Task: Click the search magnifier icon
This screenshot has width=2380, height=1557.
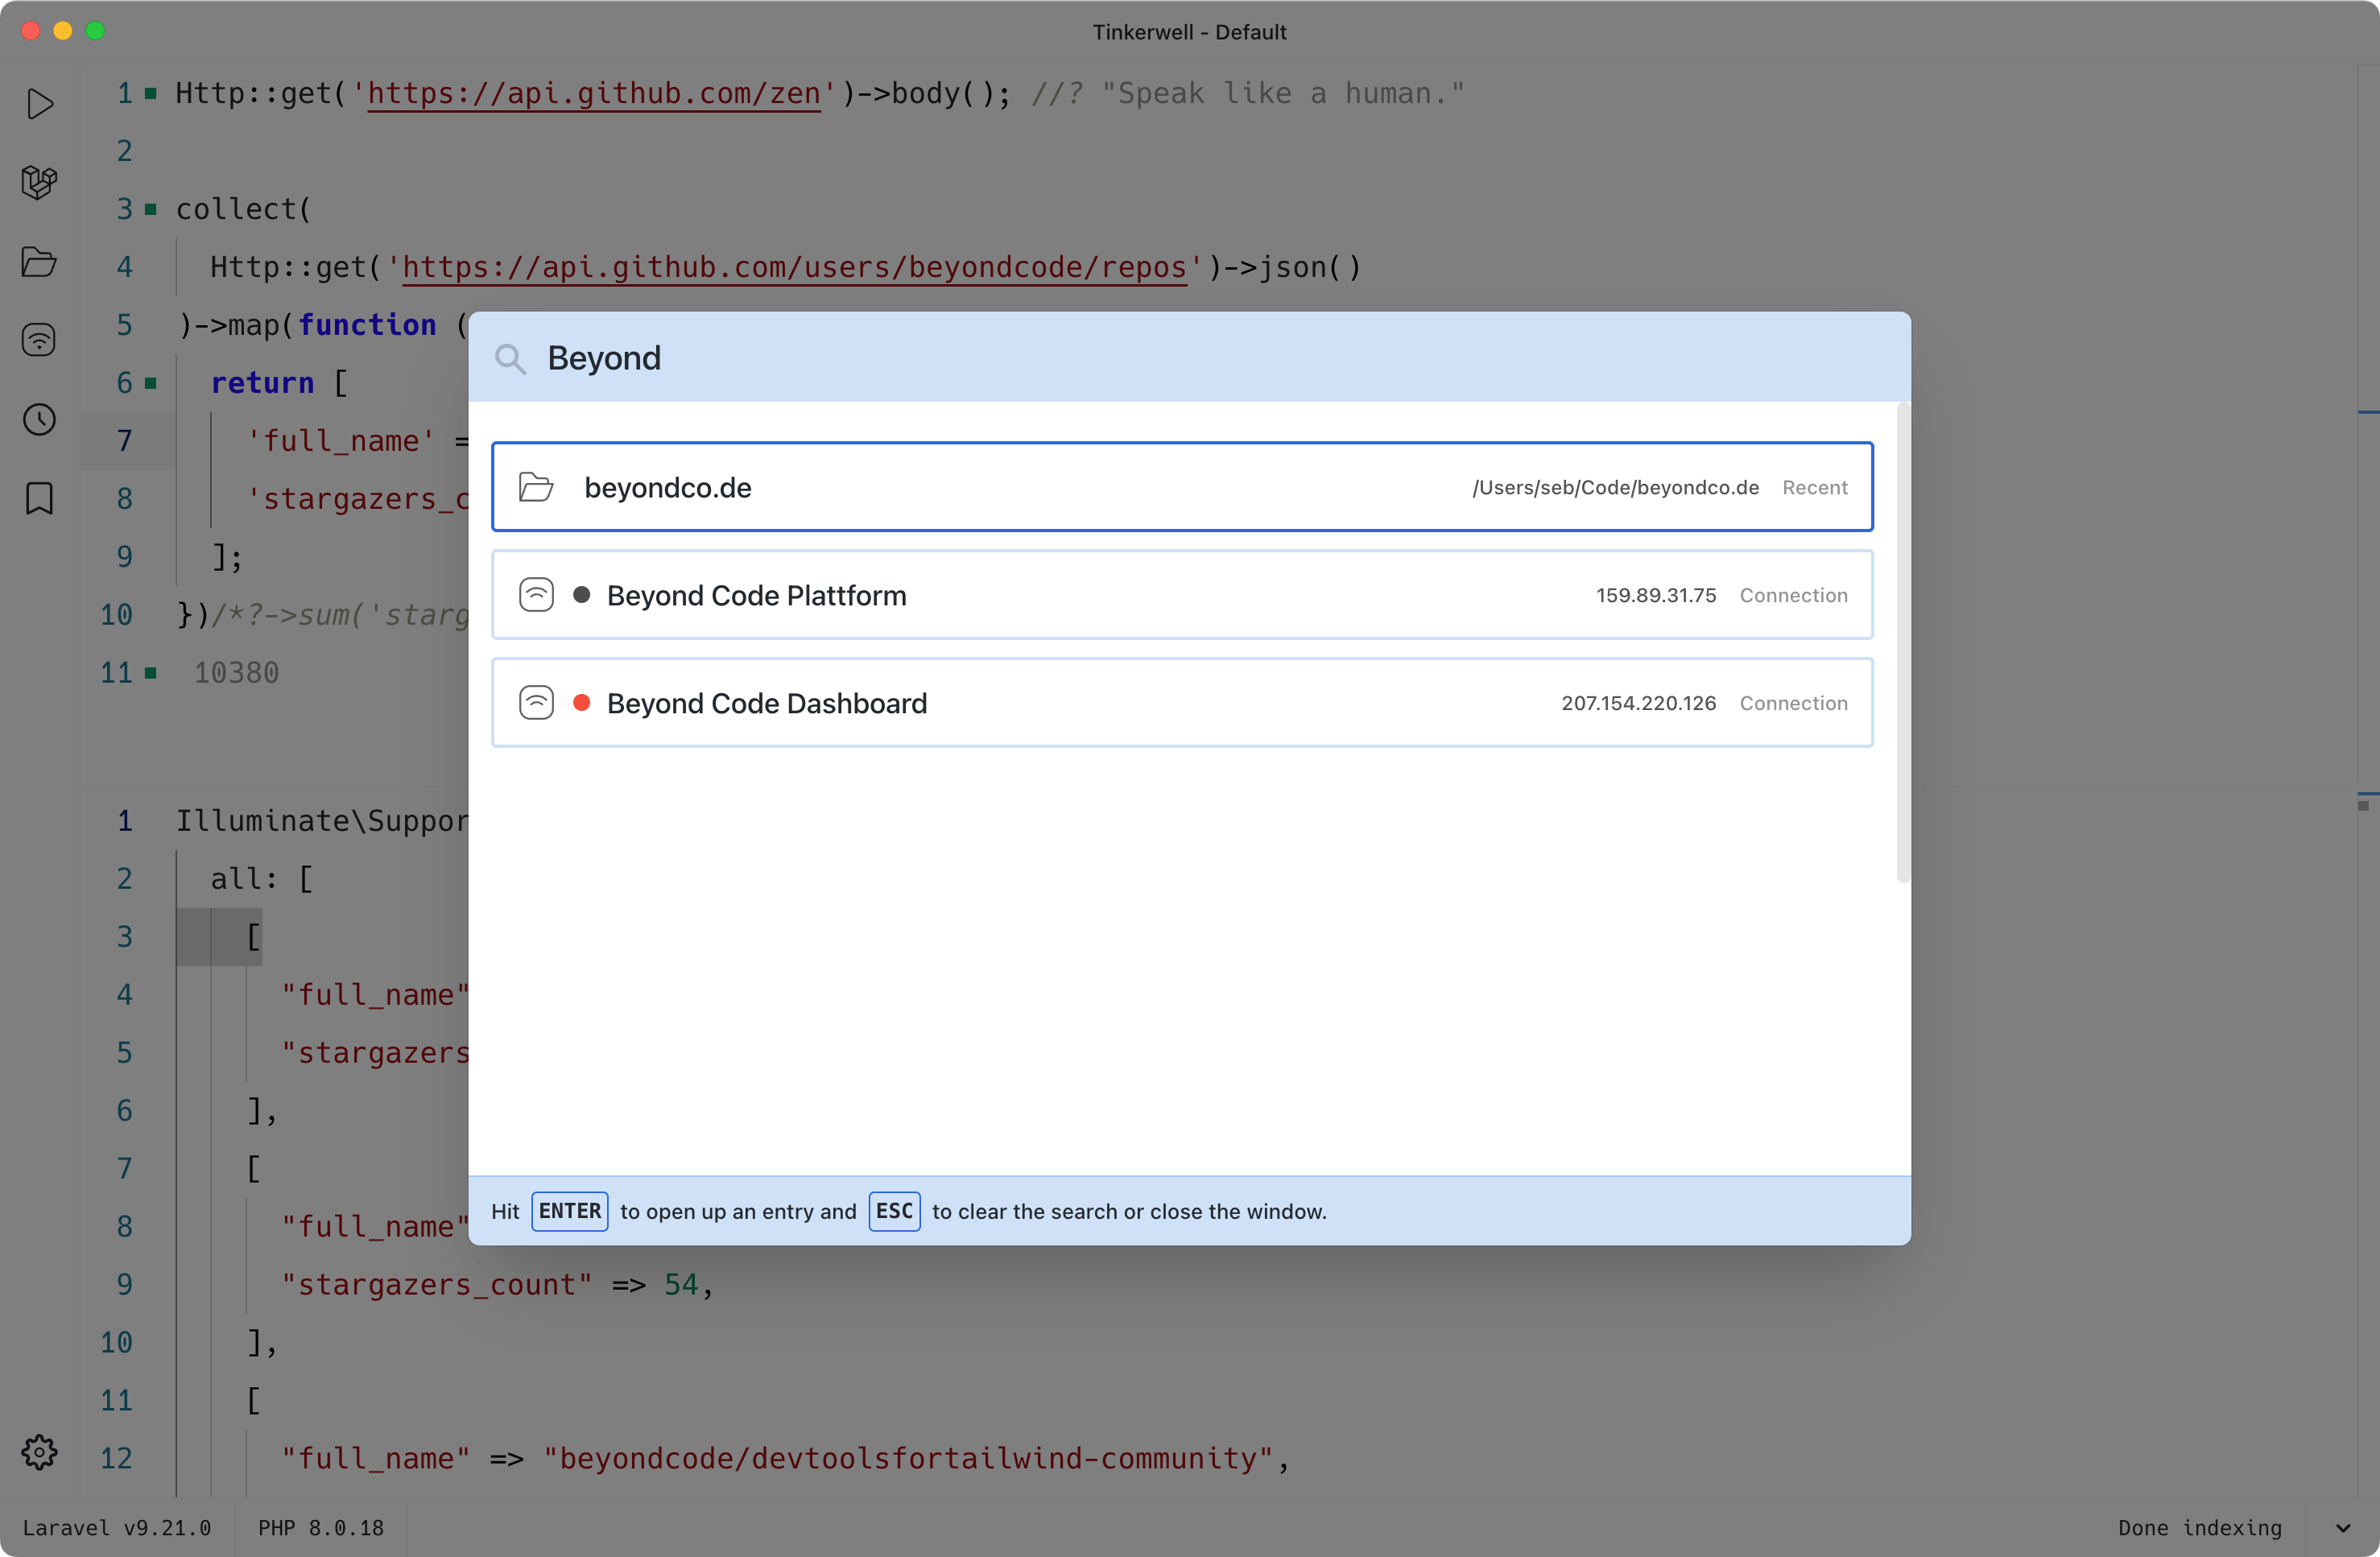Action: 510,359
